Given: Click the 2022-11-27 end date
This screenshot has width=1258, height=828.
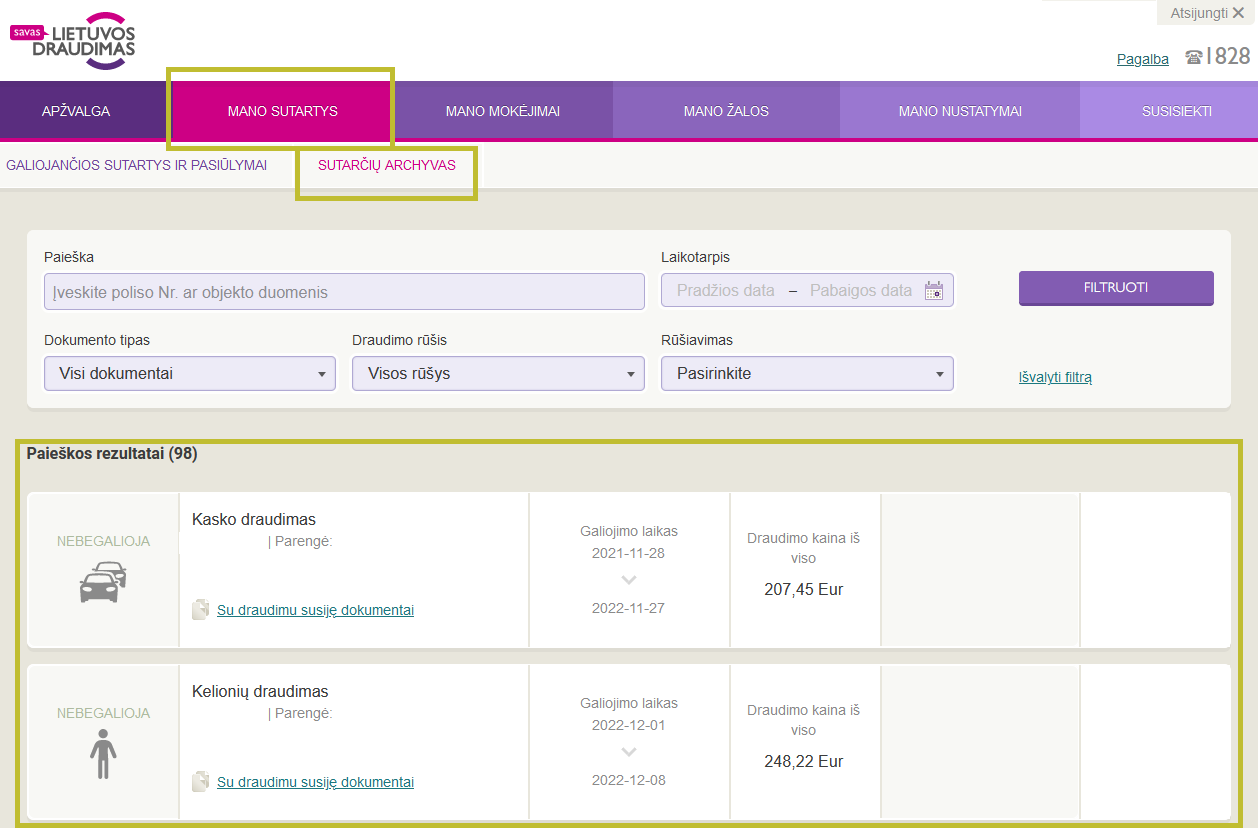Looking at the screenshot, I should 629,608.
